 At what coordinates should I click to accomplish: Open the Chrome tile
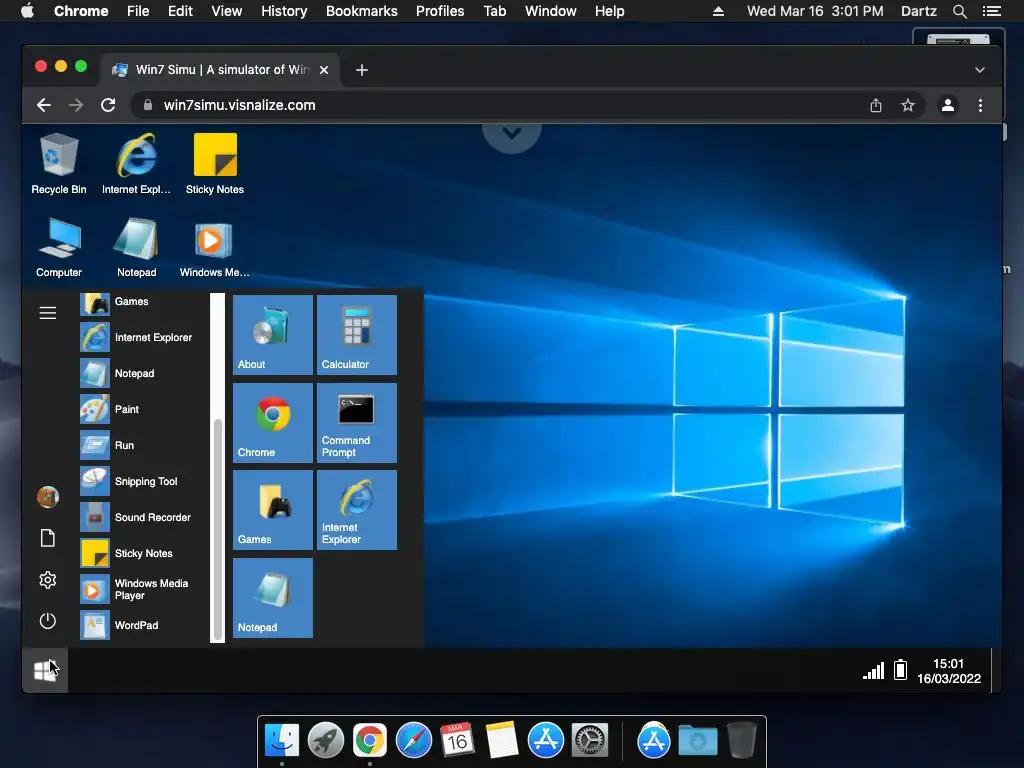click(x=273, y=423)
